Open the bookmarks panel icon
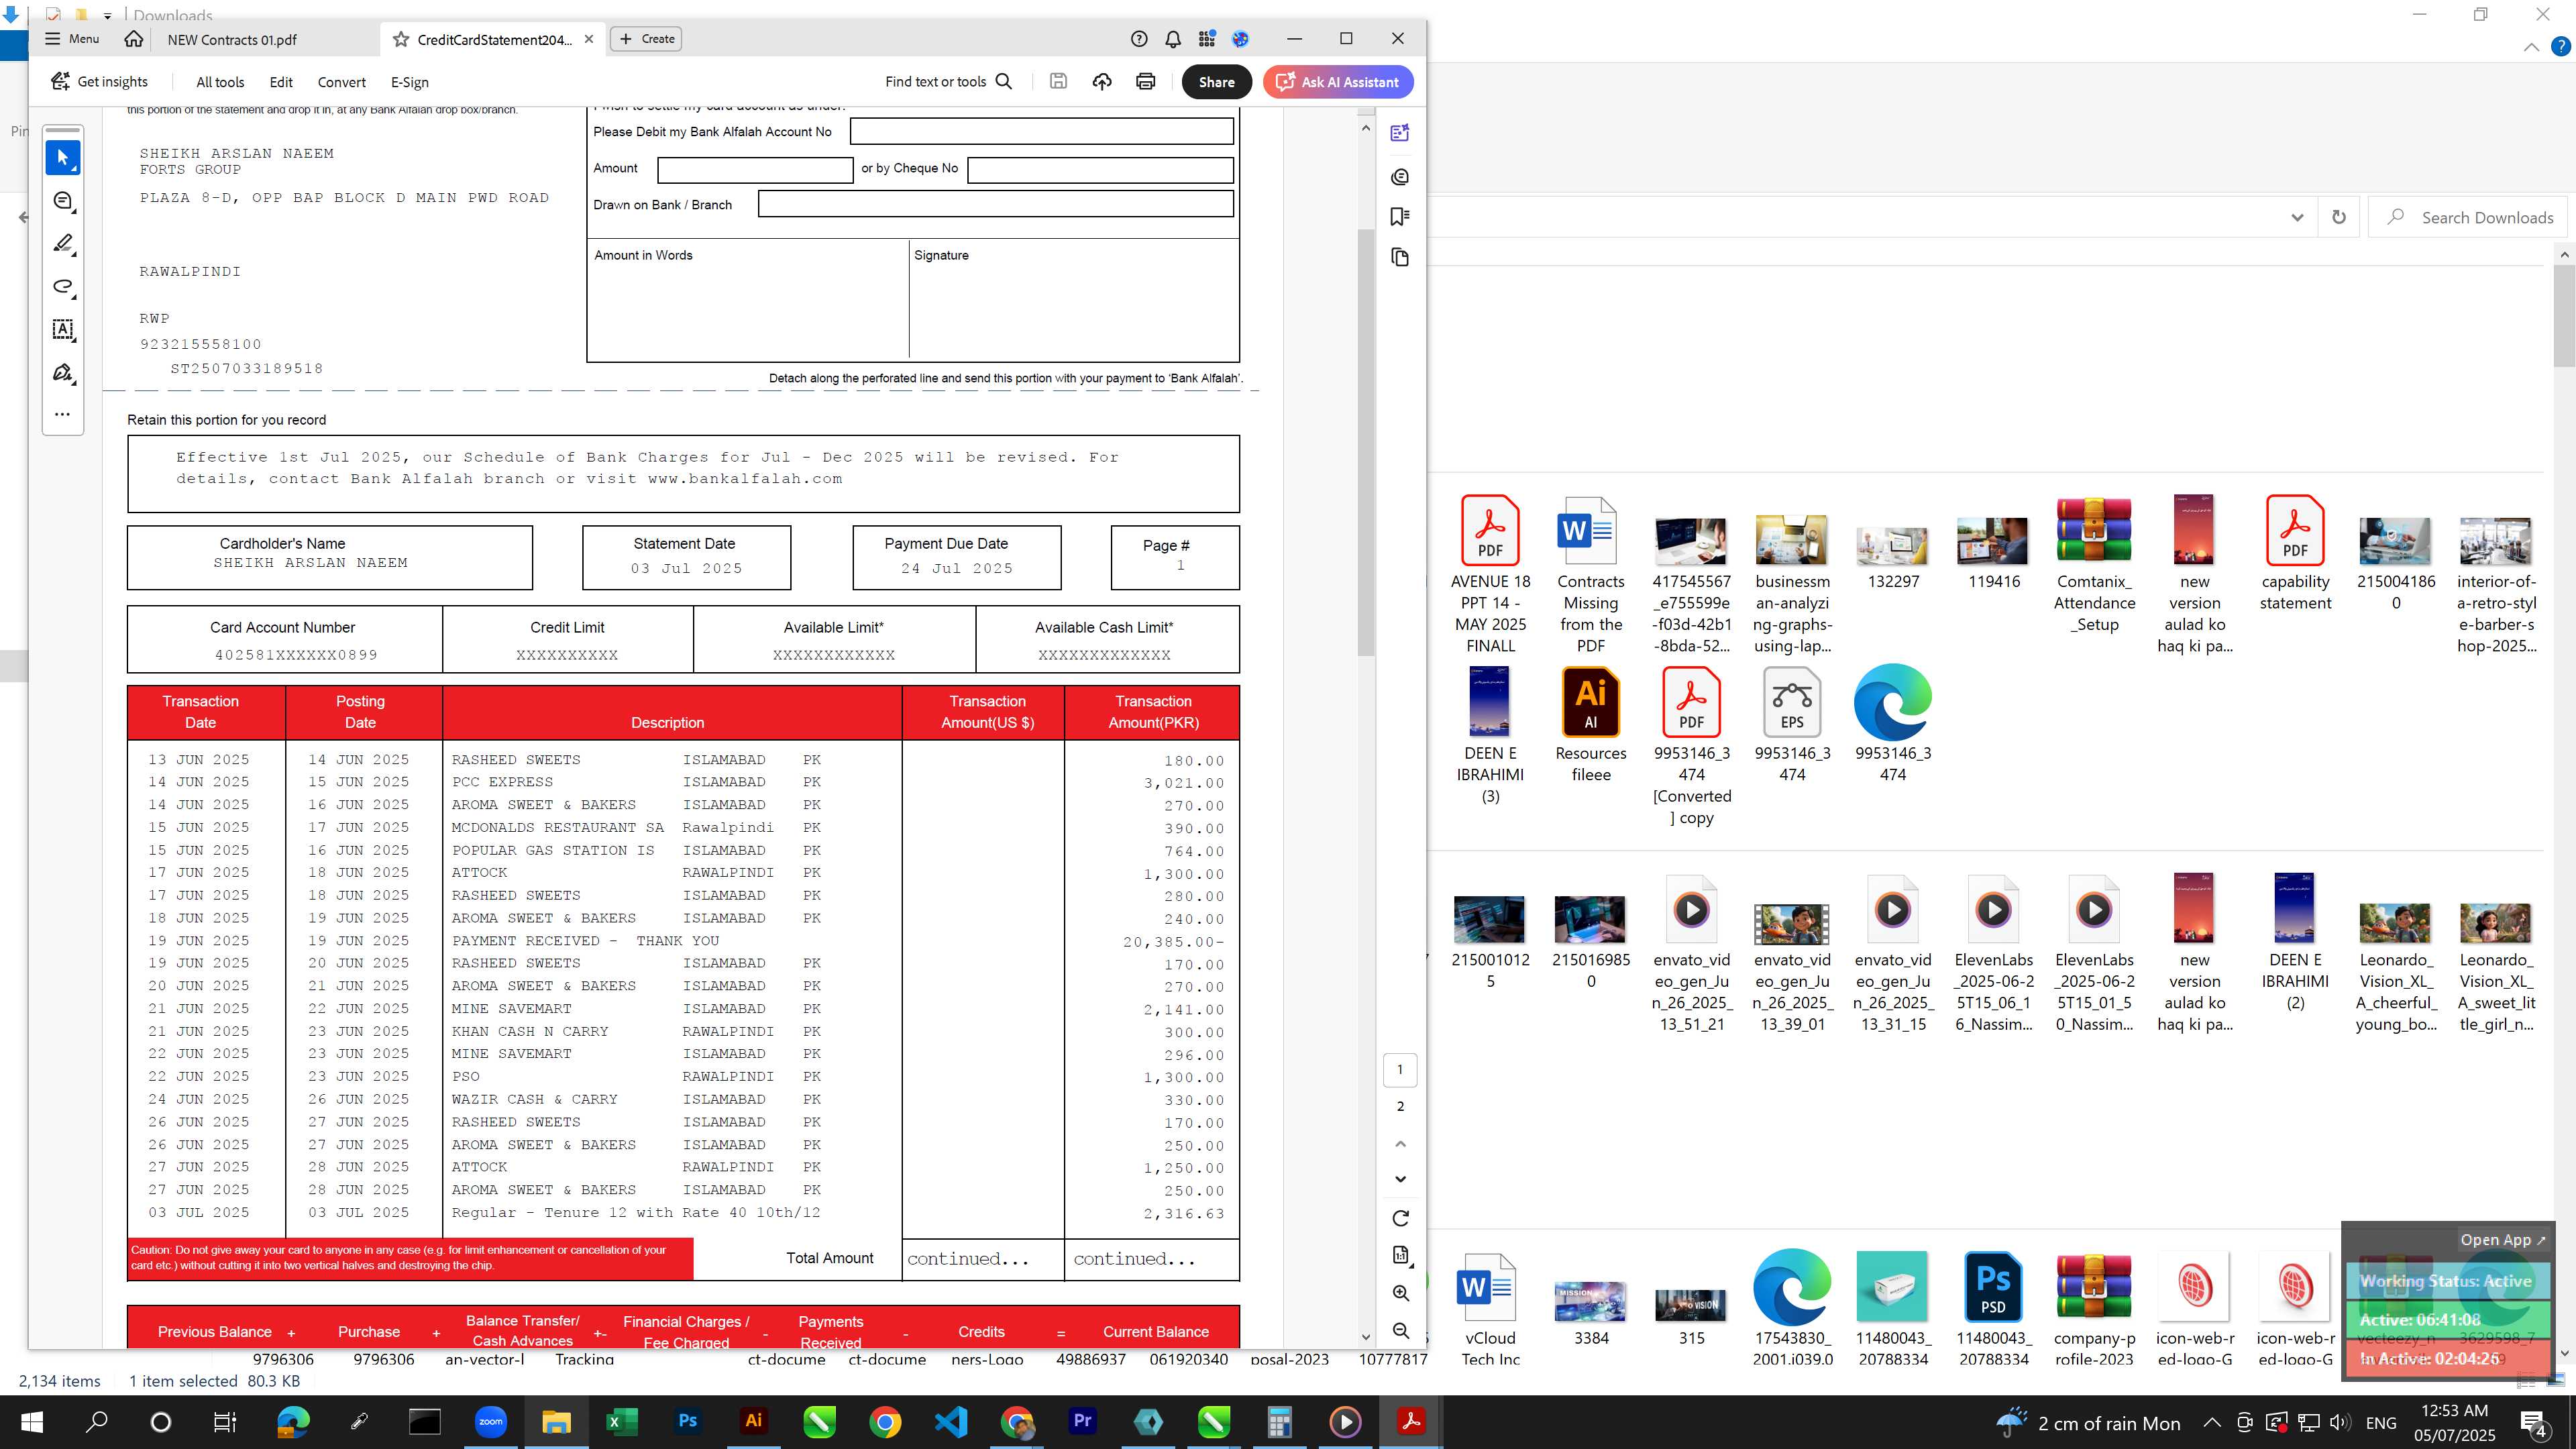The width and height of the screenshot is (2576, 1449). (1400, 217)
